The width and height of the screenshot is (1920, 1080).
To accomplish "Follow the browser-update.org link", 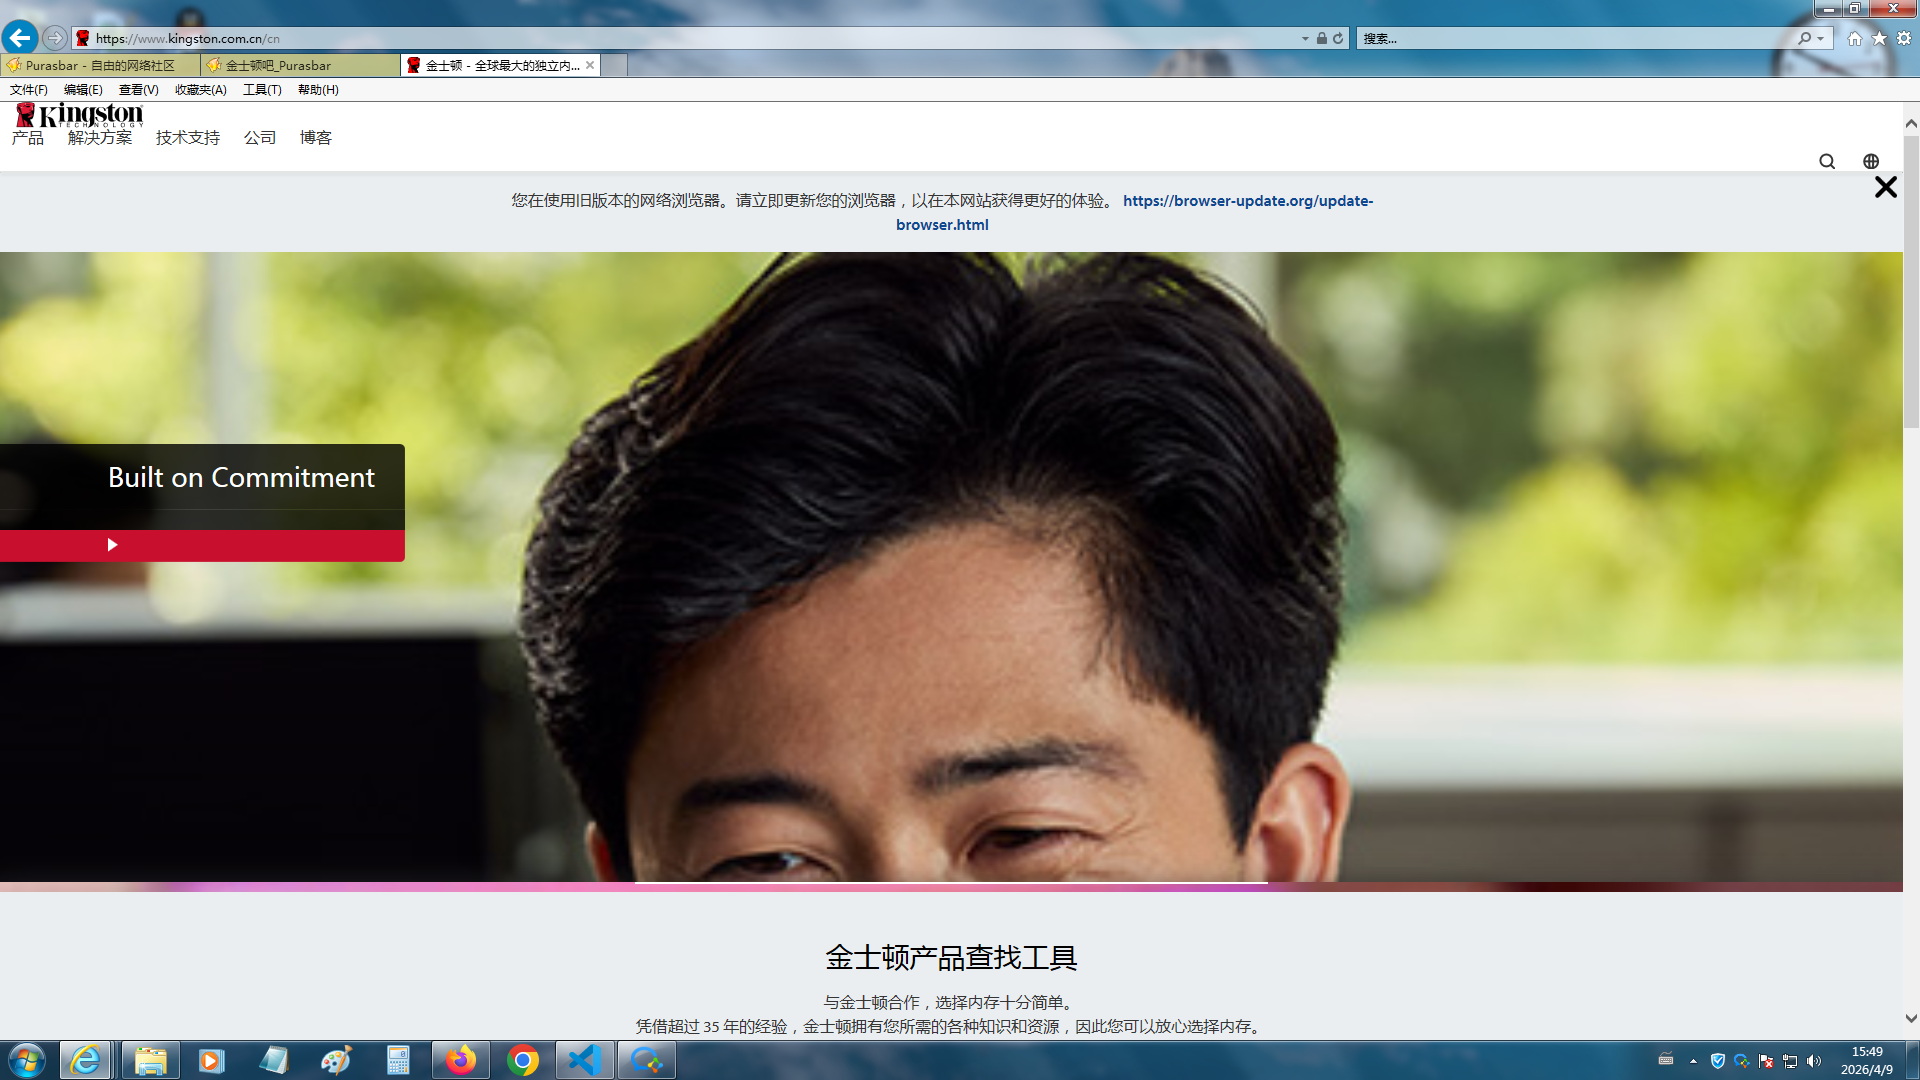I will point(1247,200).
